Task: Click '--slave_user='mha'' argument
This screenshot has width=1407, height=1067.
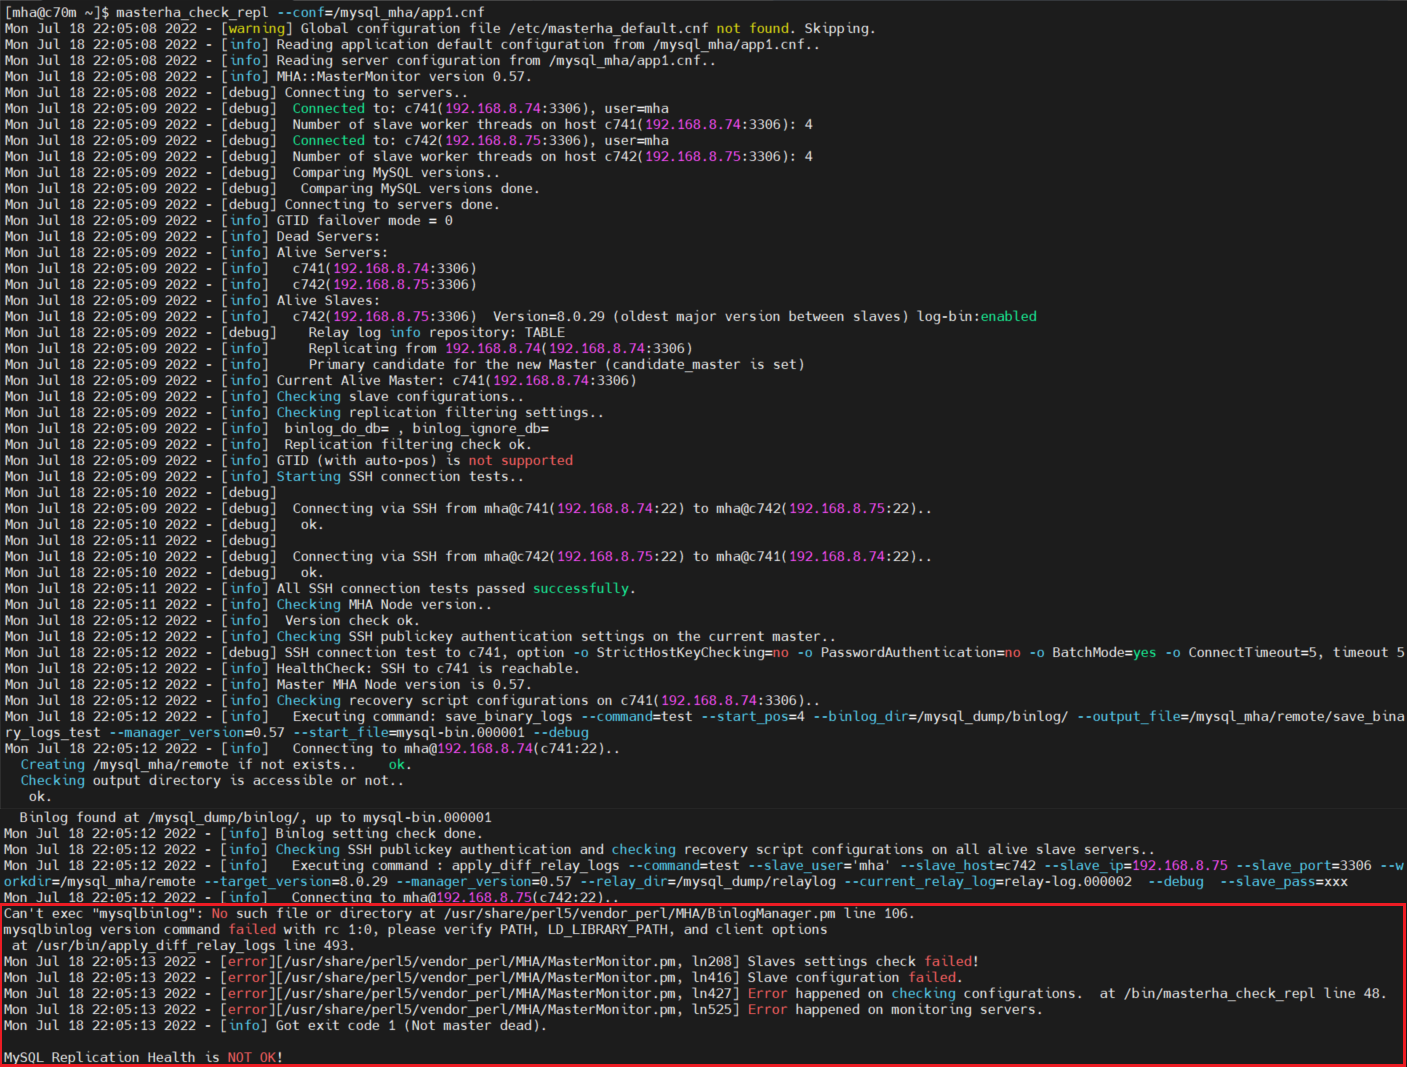Action: (x=819, y=865)
